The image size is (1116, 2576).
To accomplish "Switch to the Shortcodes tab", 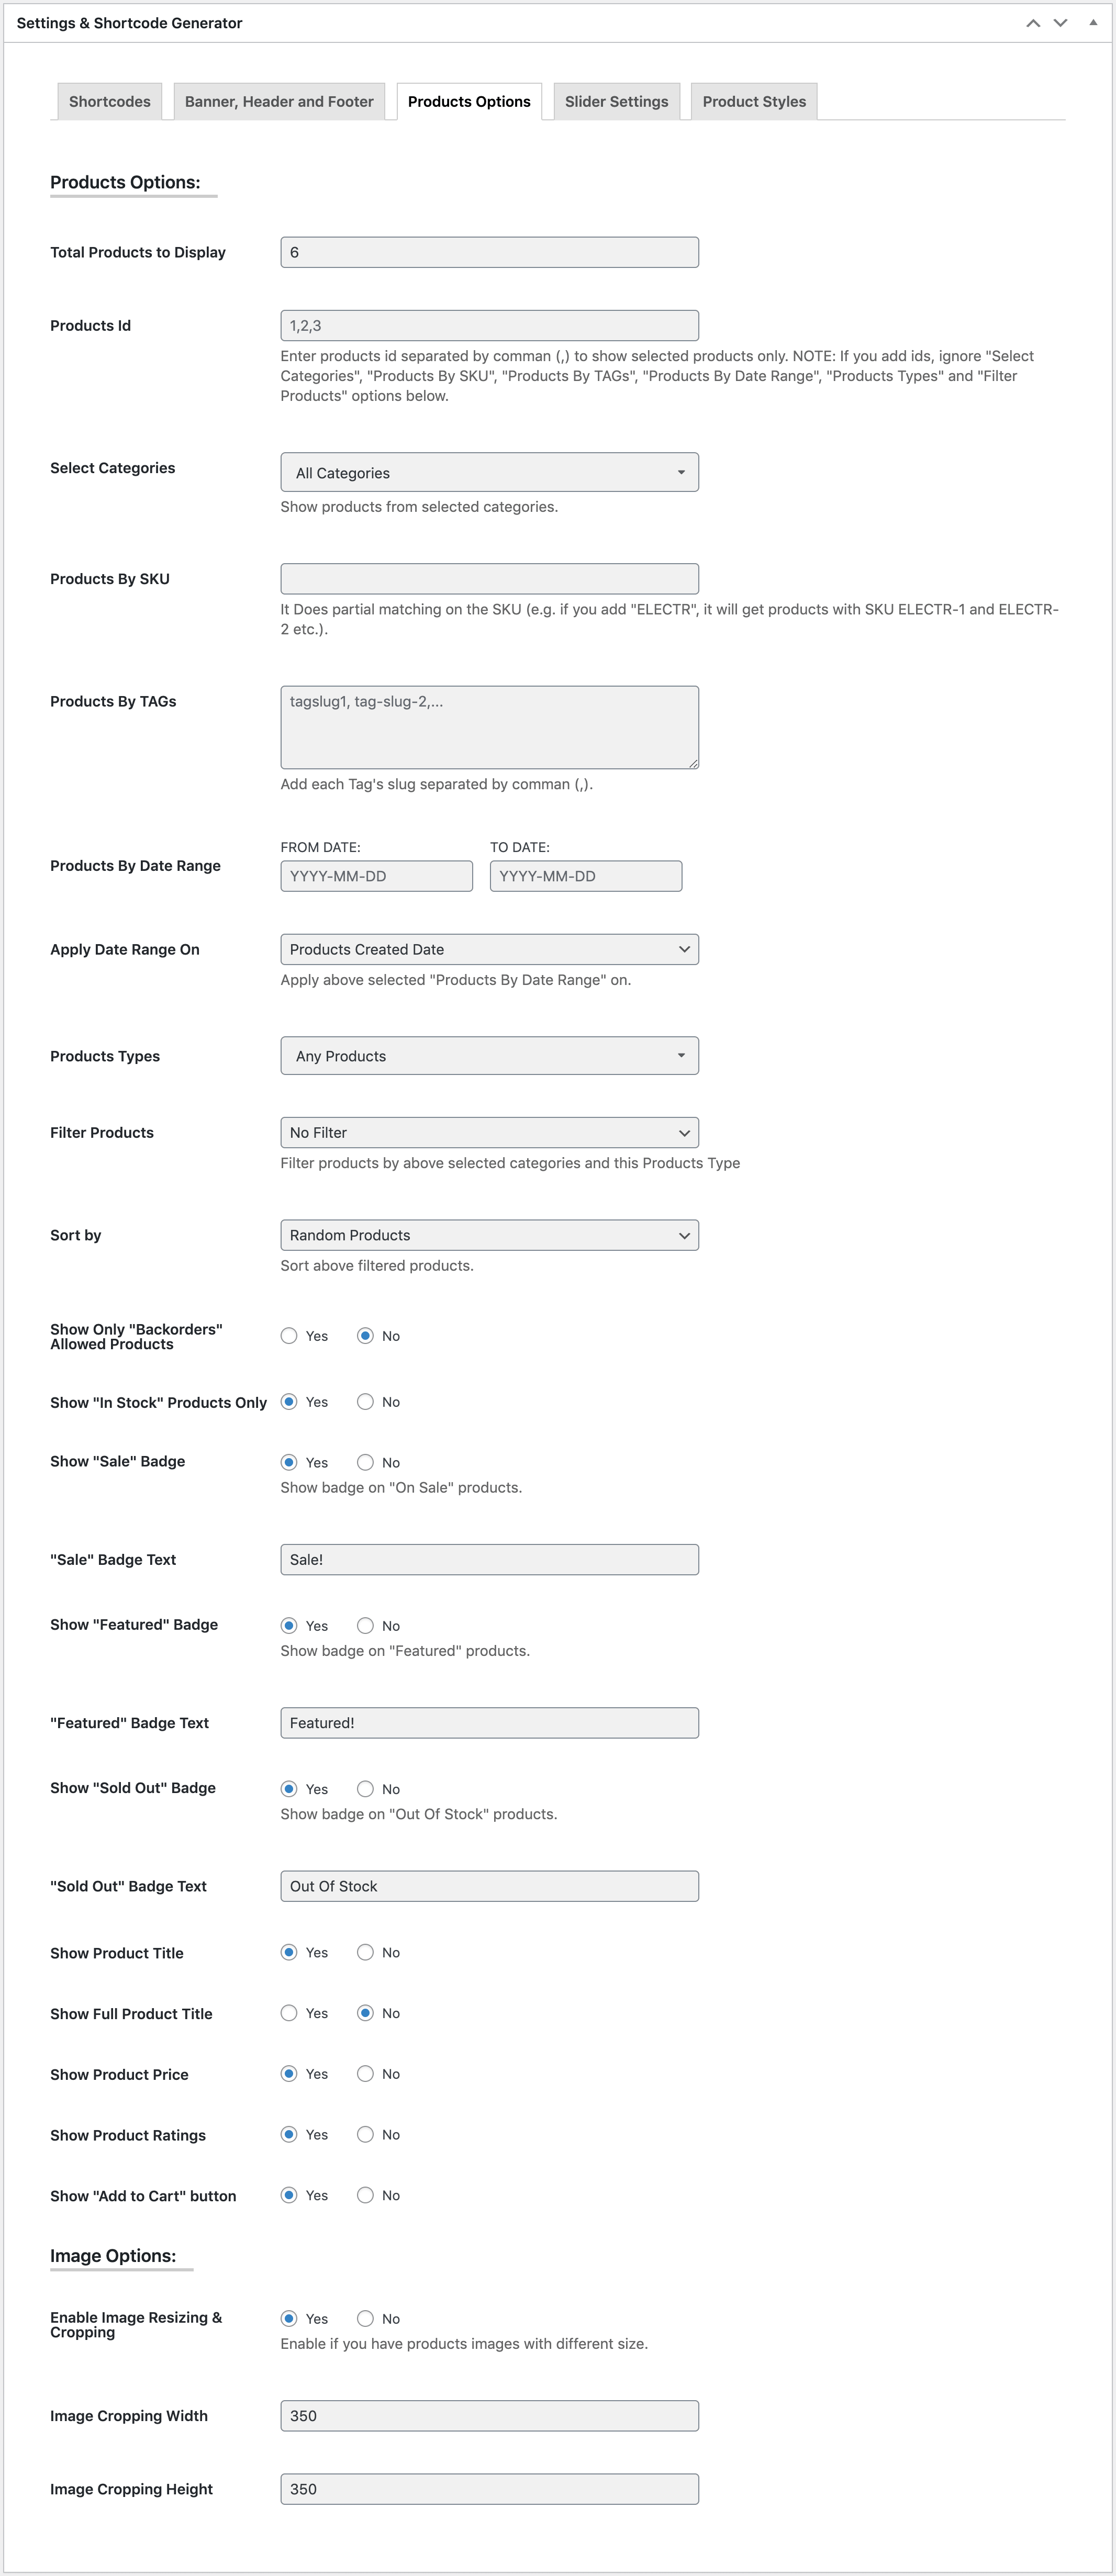I will point(110,102).
